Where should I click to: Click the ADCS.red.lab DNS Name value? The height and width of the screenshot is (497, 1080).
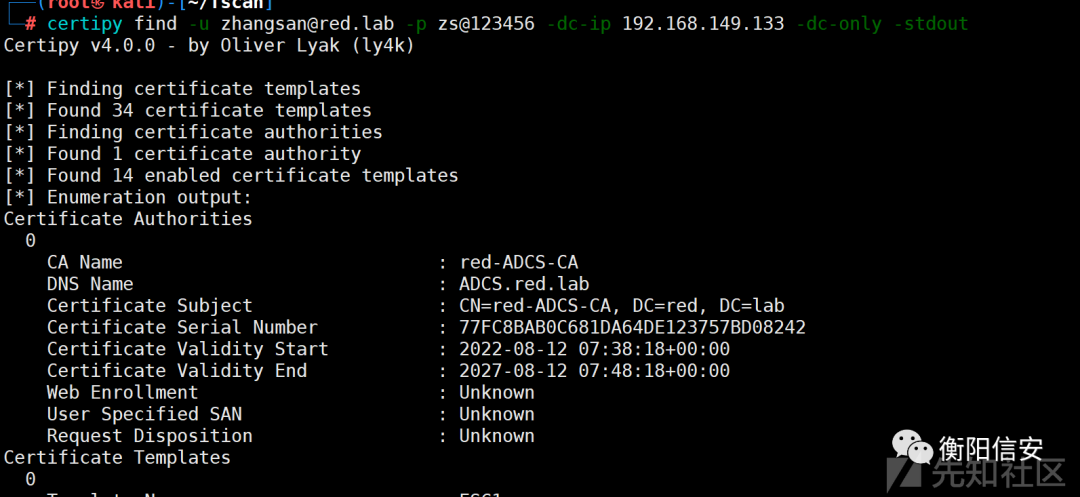[524, 284]
